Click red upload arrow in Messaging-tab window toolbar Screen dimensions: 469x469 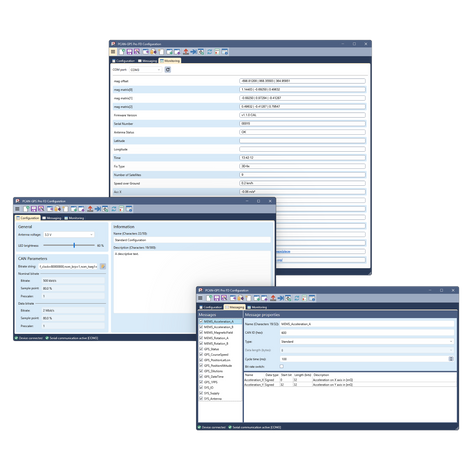[273, 298]
